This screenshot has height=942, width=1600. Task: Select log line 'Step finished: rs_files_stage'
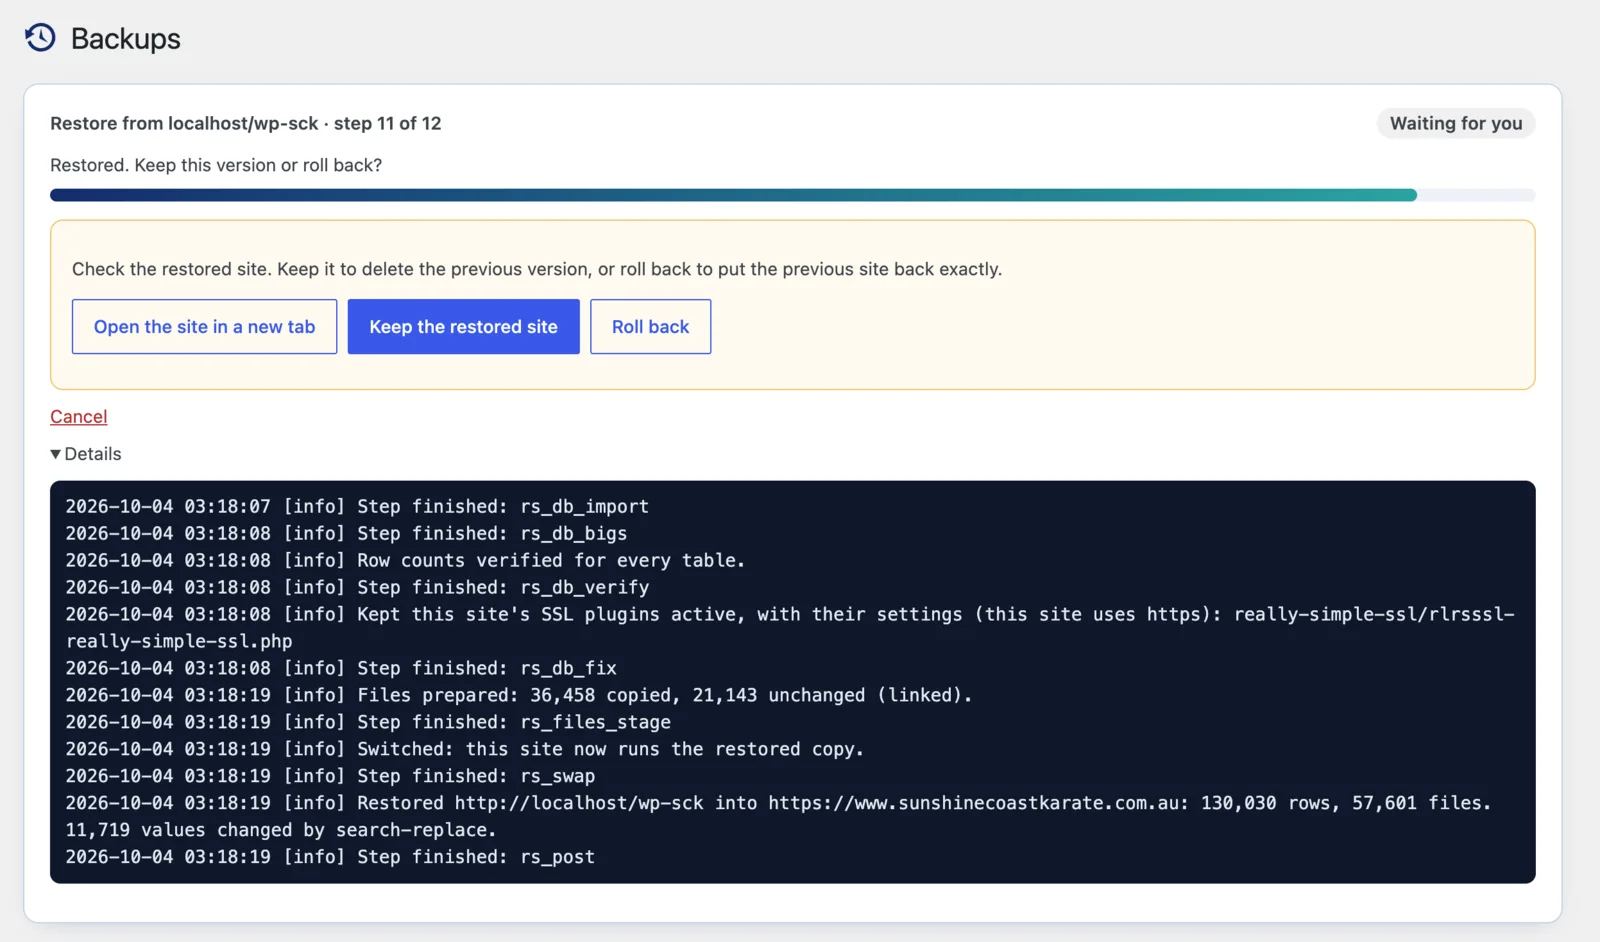[368, 722]
